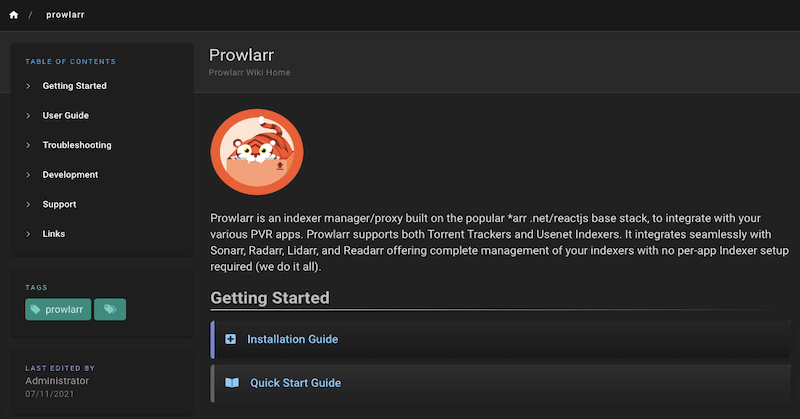Click the Prowlarr tiger logo image
Image resolution: width=800 pixels, height=419 pixels.
click(257, 151)
